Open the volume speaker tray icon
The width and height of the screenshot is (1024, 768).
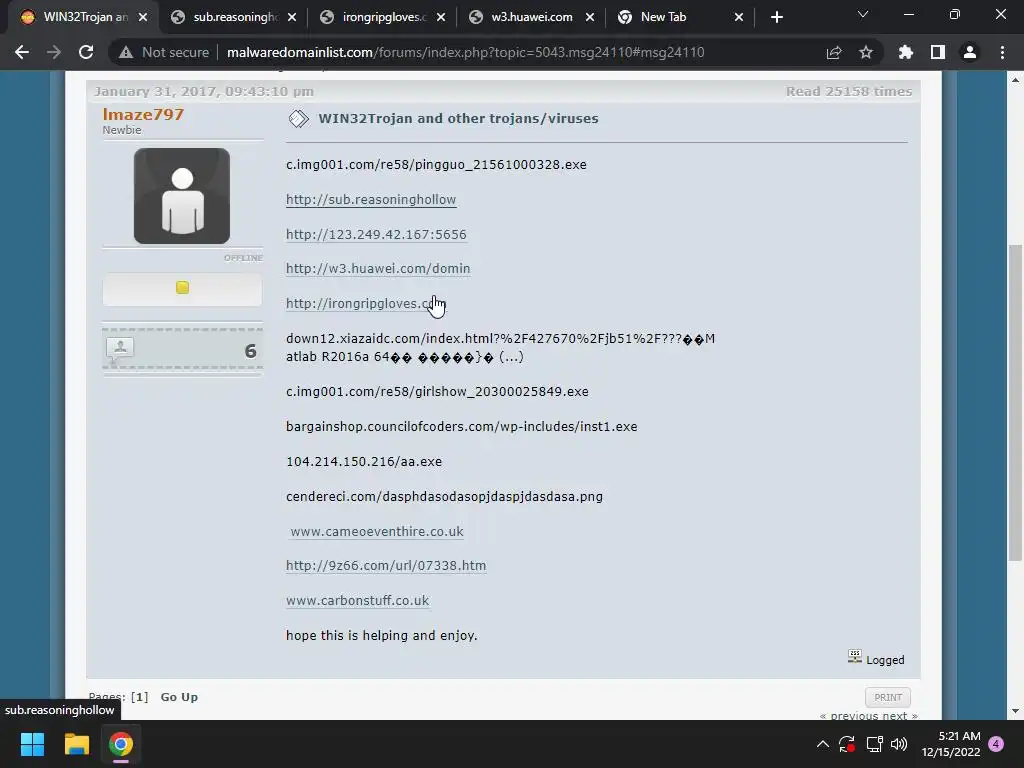point(899,744)
